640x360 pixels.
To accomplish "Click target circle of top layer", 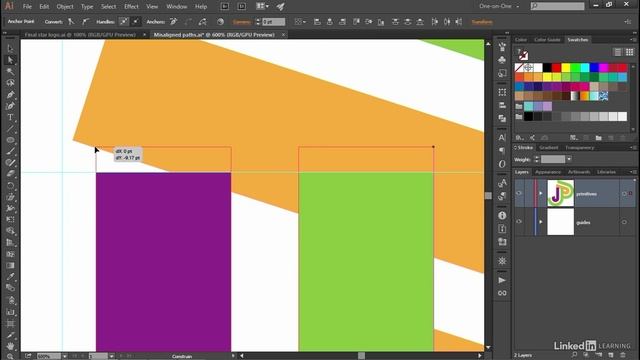I will (x=624, y=194).
